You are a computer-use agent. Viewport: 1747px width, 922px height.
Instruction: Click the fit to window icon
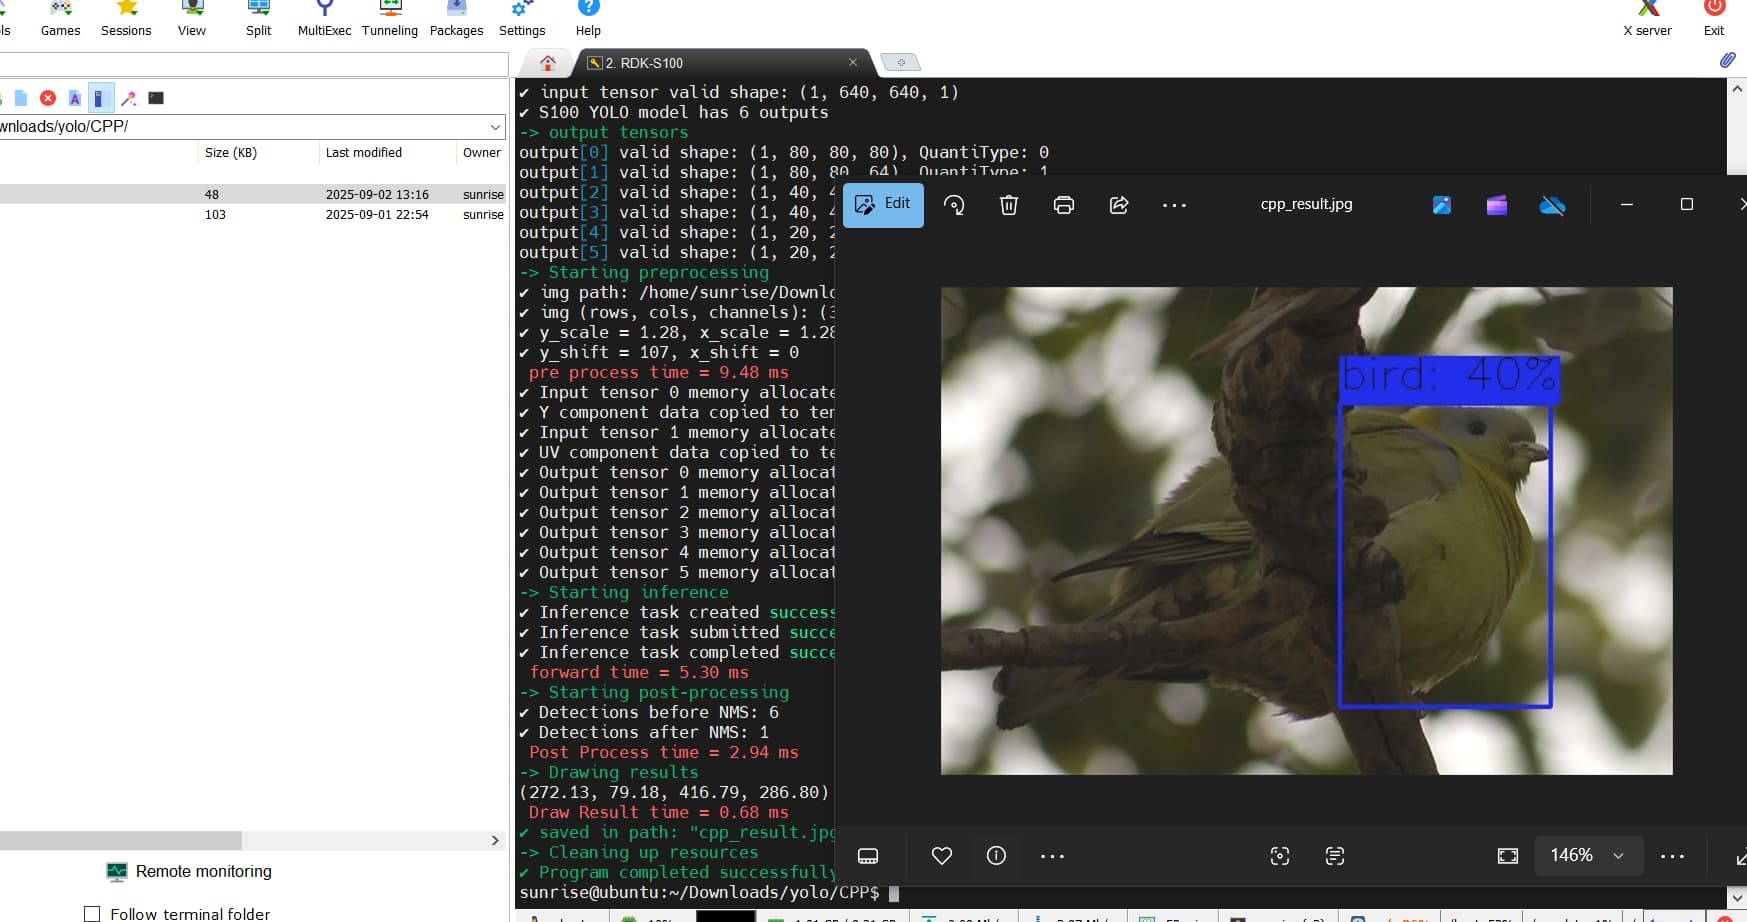[1507, 856]
